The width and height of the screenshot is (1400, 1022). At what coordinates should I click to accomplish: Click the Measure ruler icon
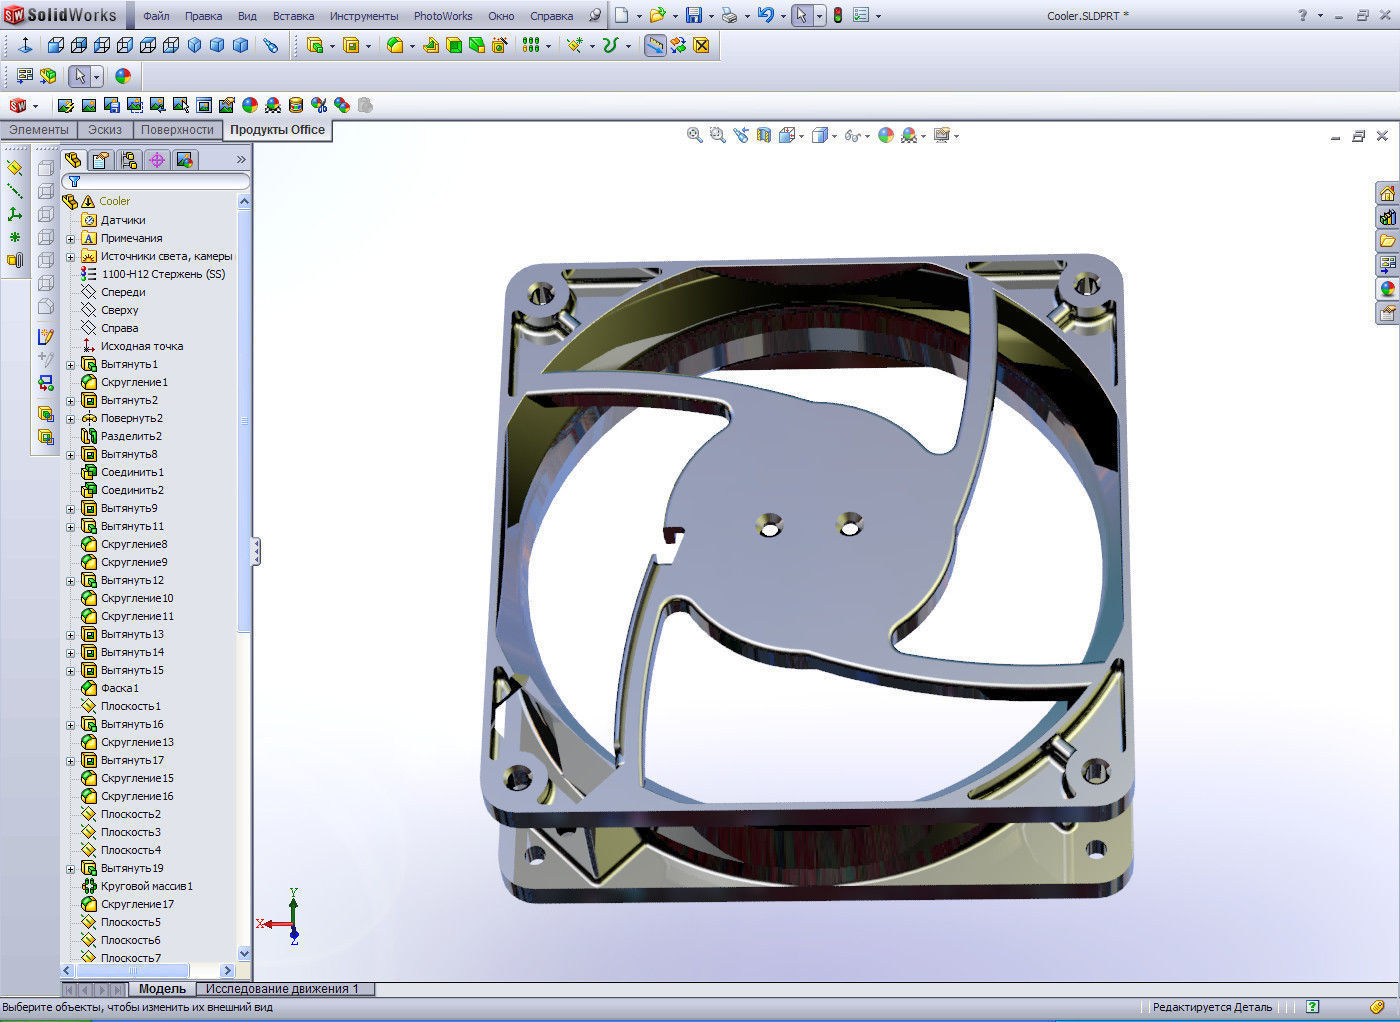coord(655,45)
